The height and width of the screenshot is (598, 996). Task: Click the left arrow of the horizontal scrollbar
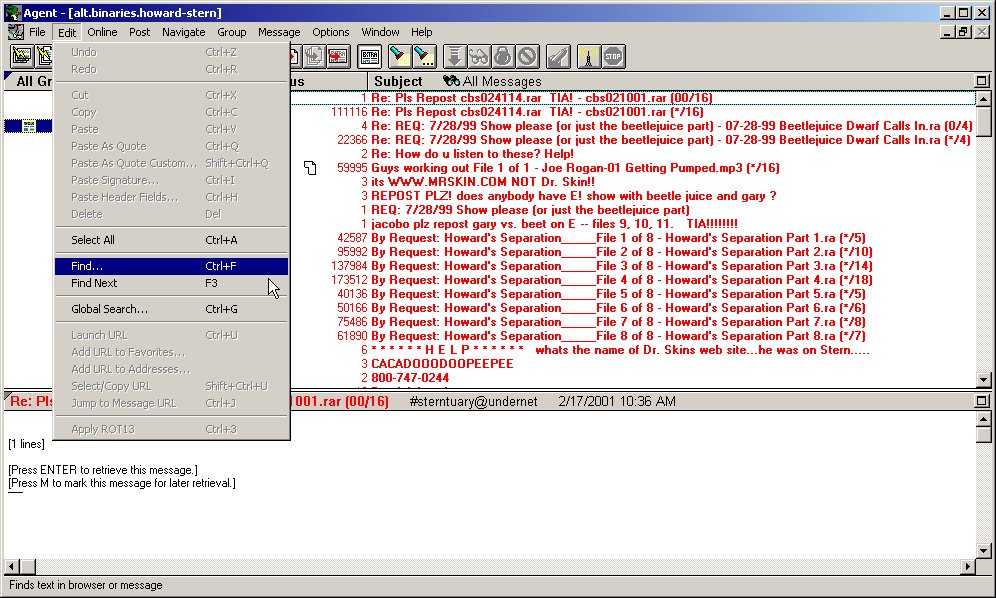tap(11, 566)
